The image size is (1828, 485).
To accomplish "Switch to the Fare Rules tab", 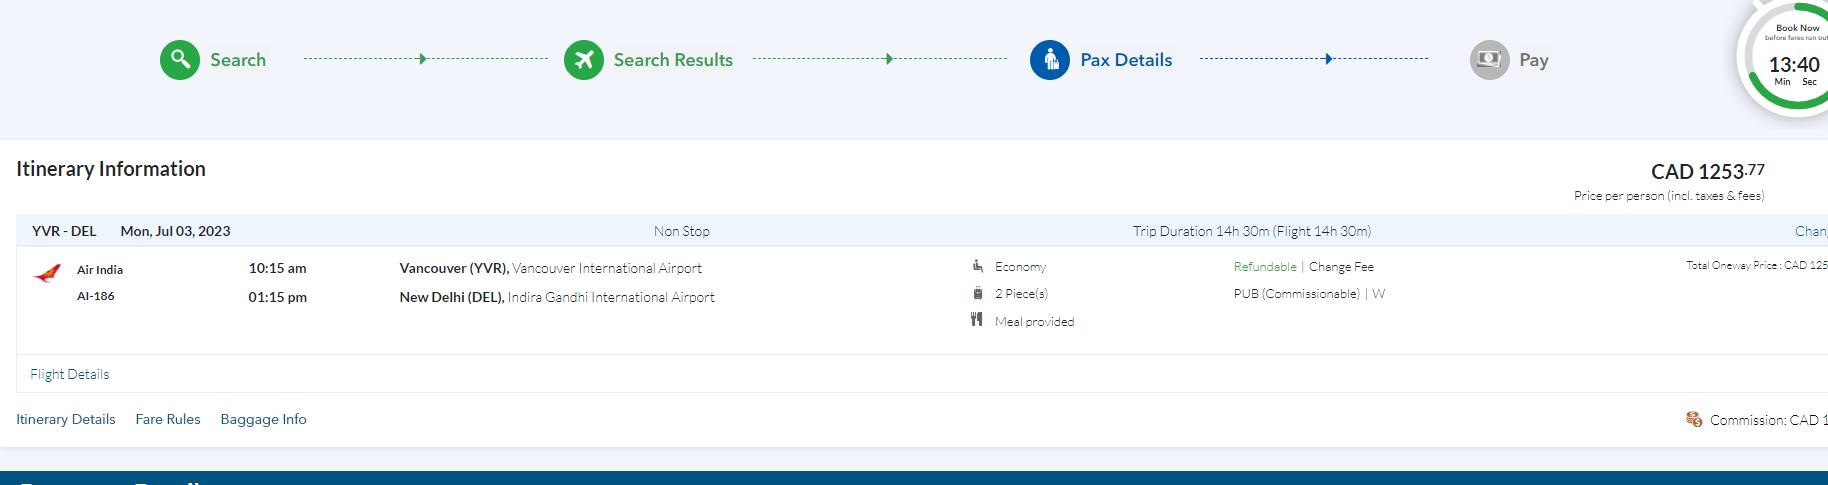I will click(168, 419).
